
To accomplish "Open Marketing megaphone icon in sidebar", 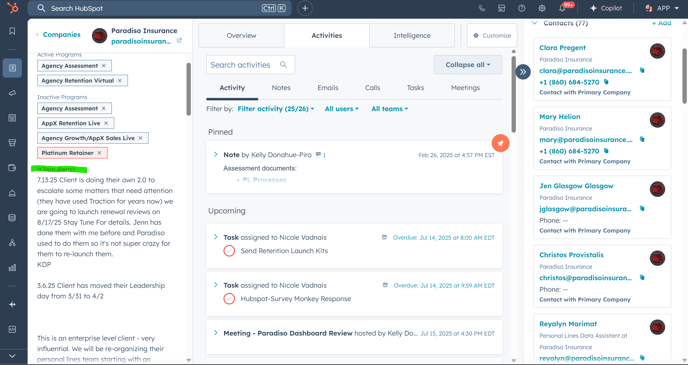I will pos(12,93).
